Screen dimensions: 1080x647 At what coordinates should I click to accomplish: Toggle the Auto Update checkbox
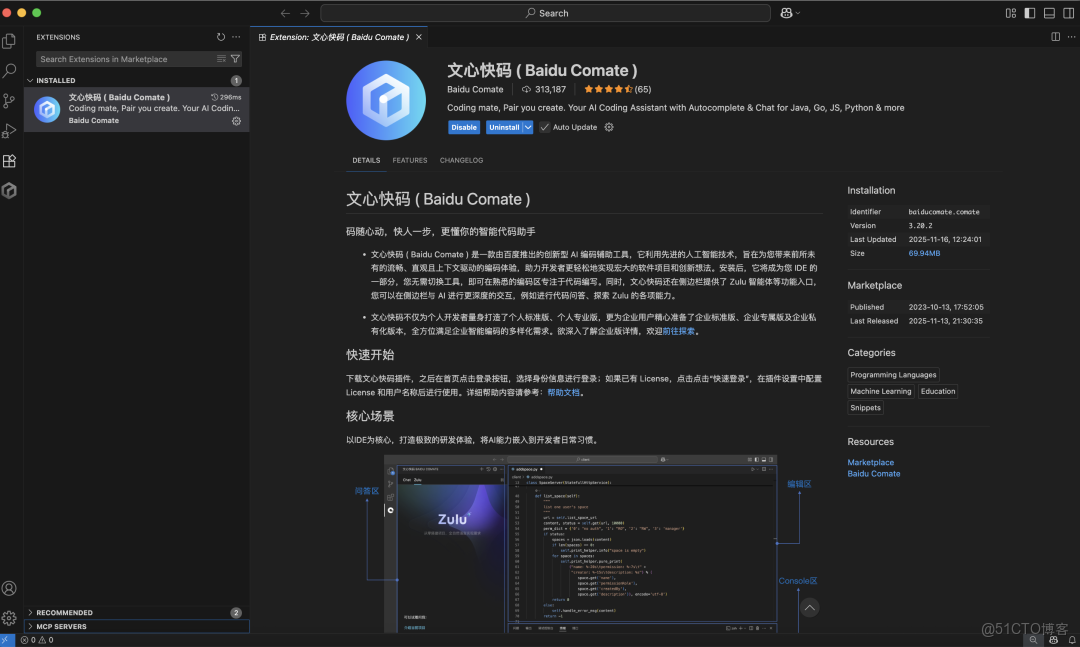point(544,127)
